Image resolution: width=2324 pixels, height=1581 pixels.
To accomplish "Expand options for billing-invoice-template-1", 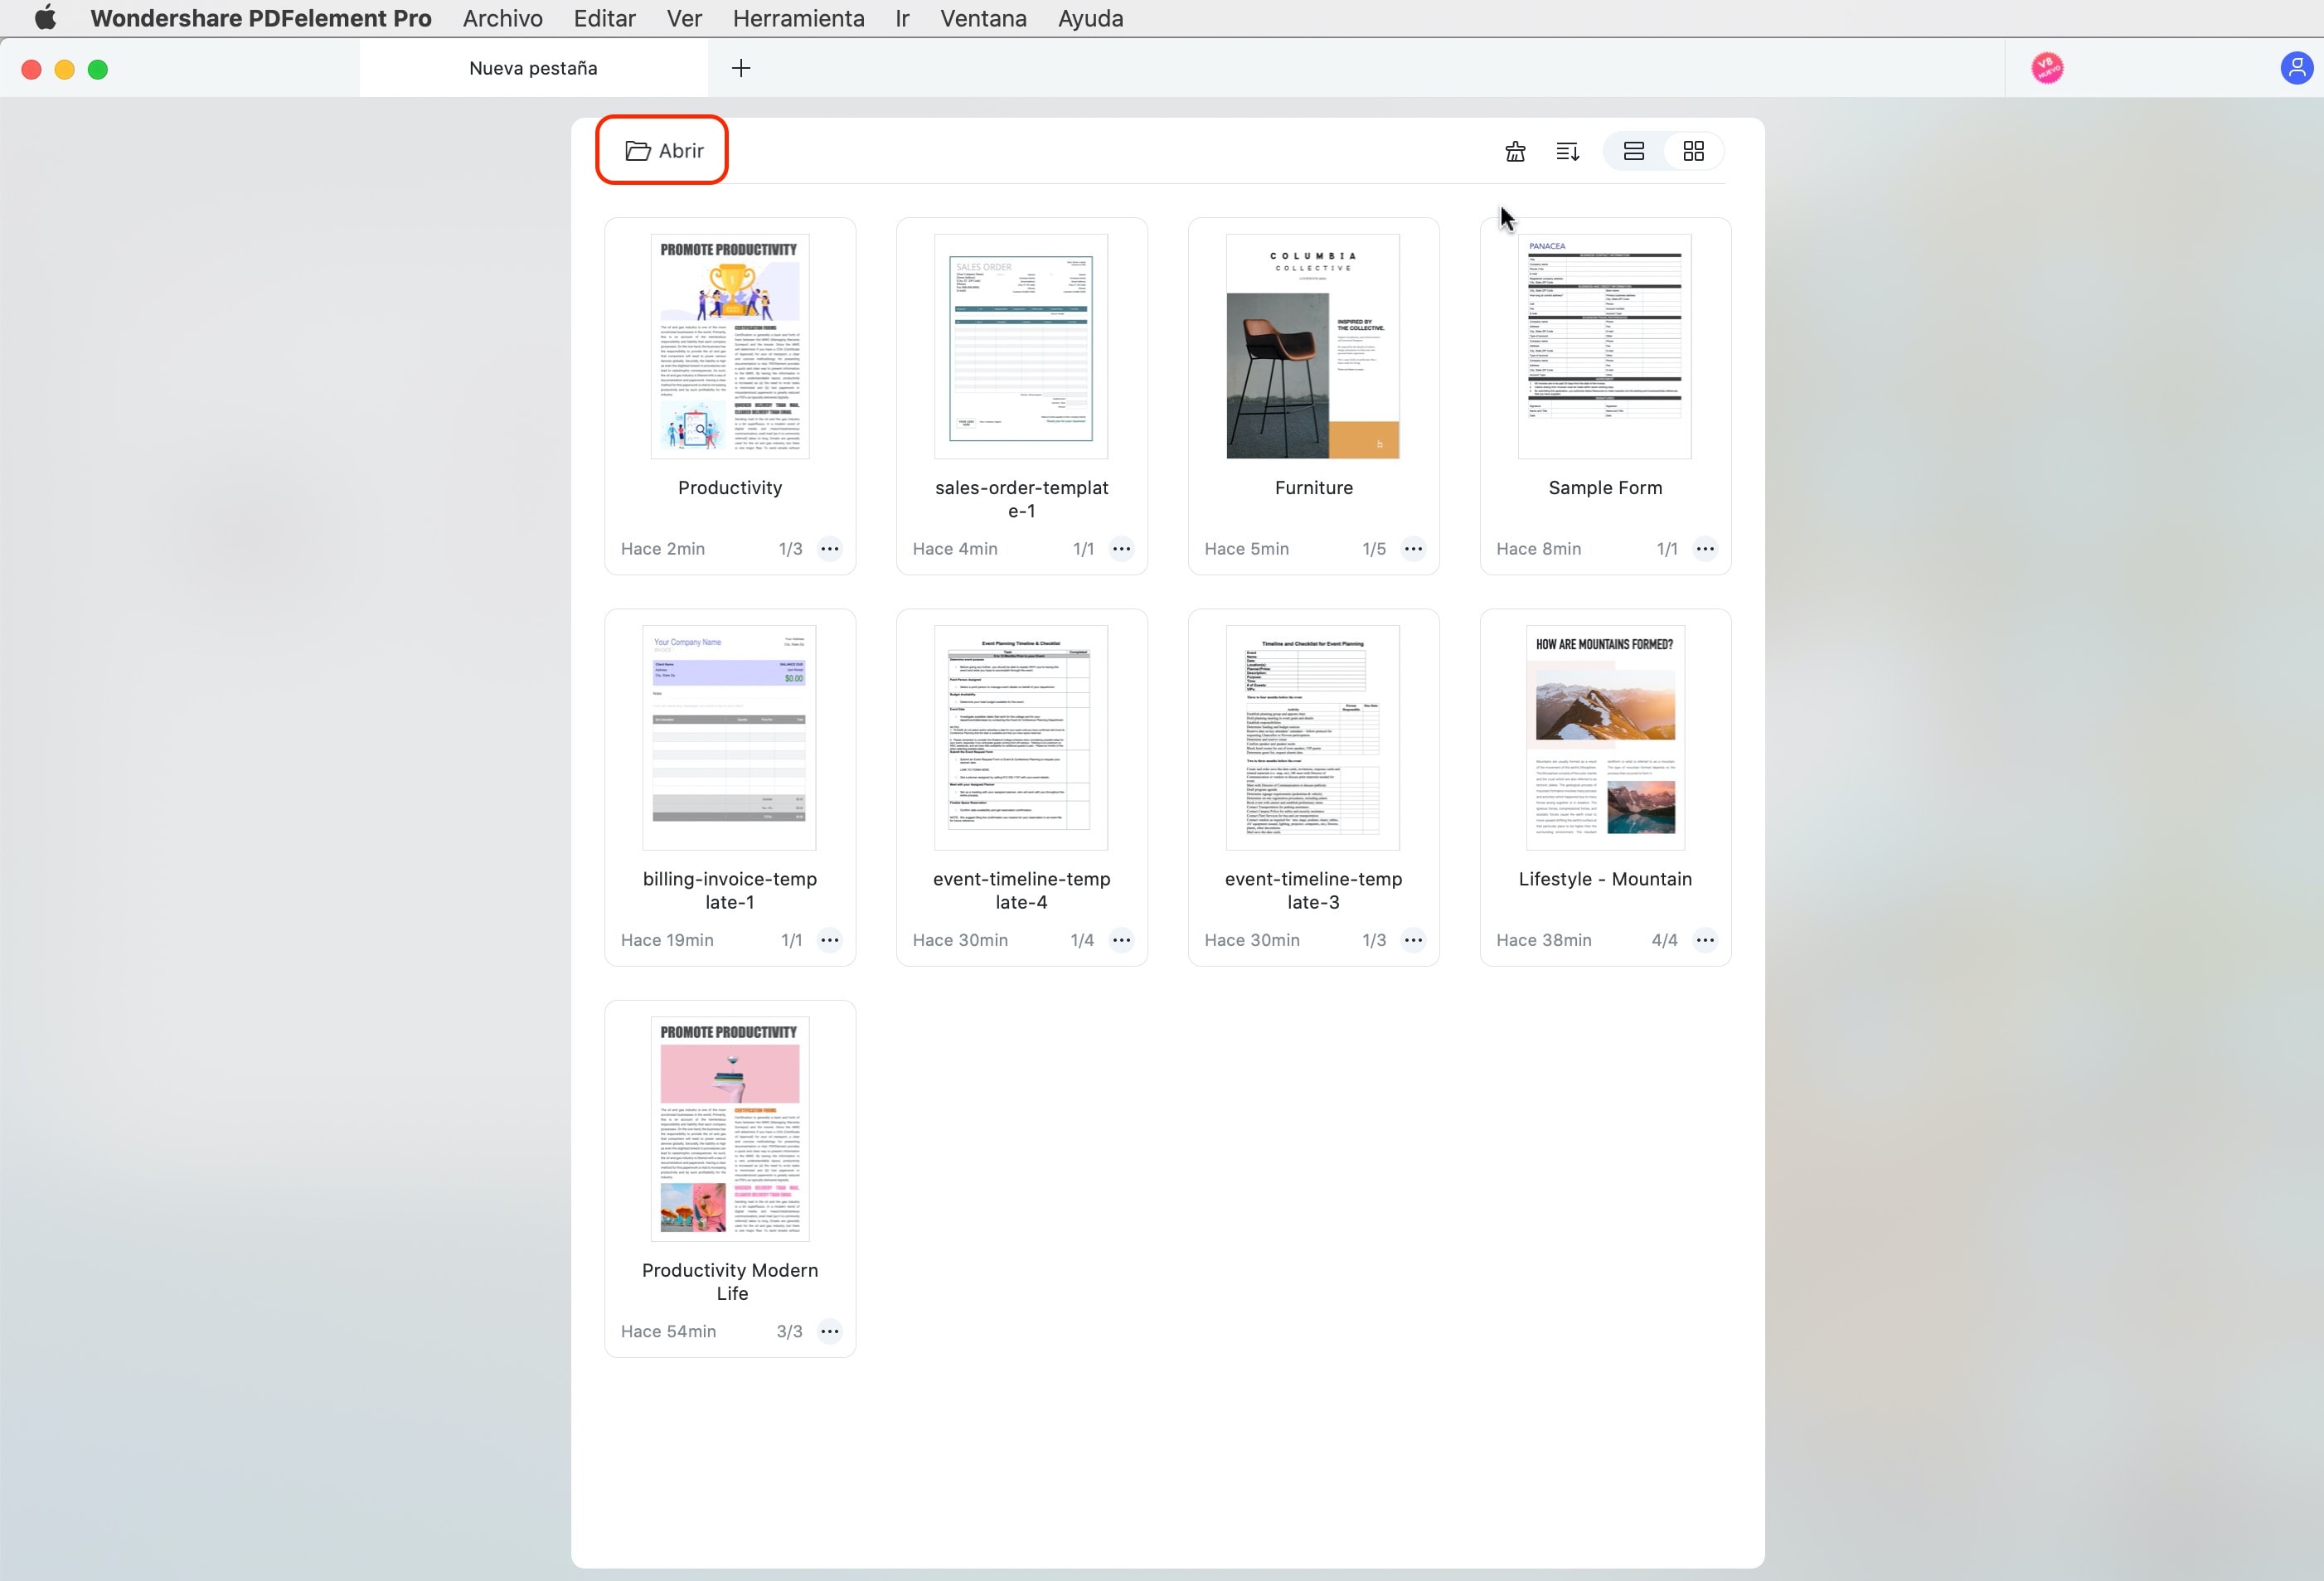I will [831, 938].
